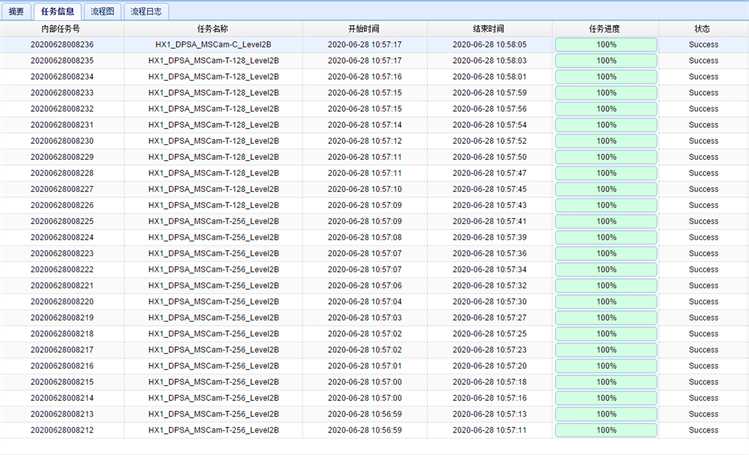Image resolution: width=749 pixels, height=455 pixels.
Task: Click progress bar of task 20200628008212
Action: pyautogui.click(x=606, y=430)
